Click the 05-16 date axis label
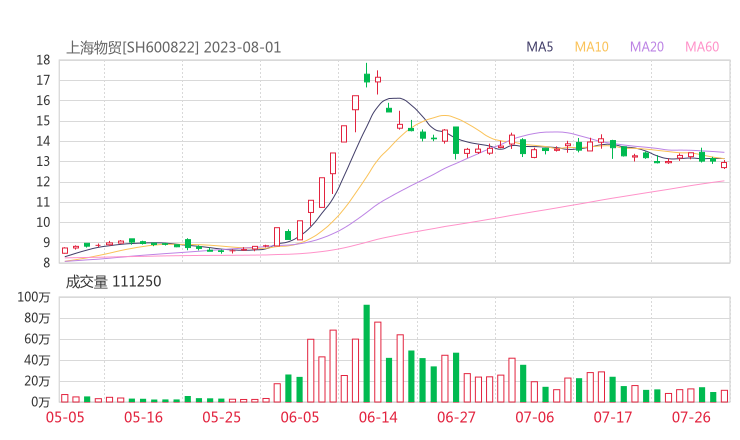Viewport: 740px width, 440px height. (x=143, y=417)
